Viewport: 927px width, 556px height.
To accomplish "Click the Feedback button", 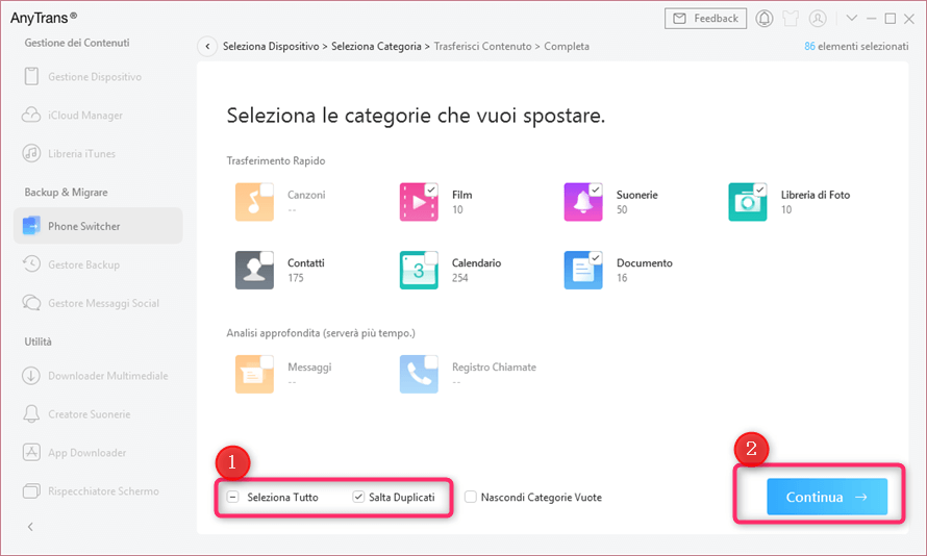I will 706,18.
